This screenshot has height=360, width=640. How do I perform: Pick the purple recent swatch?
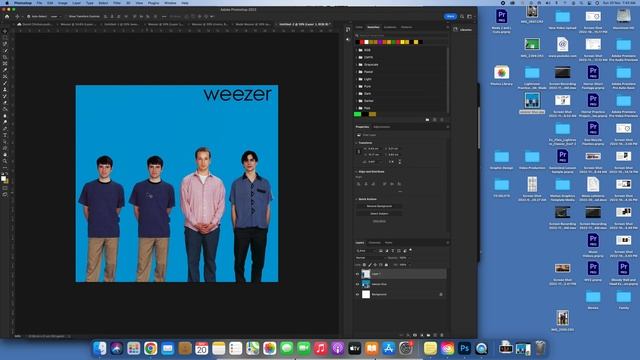click(380, 42)
